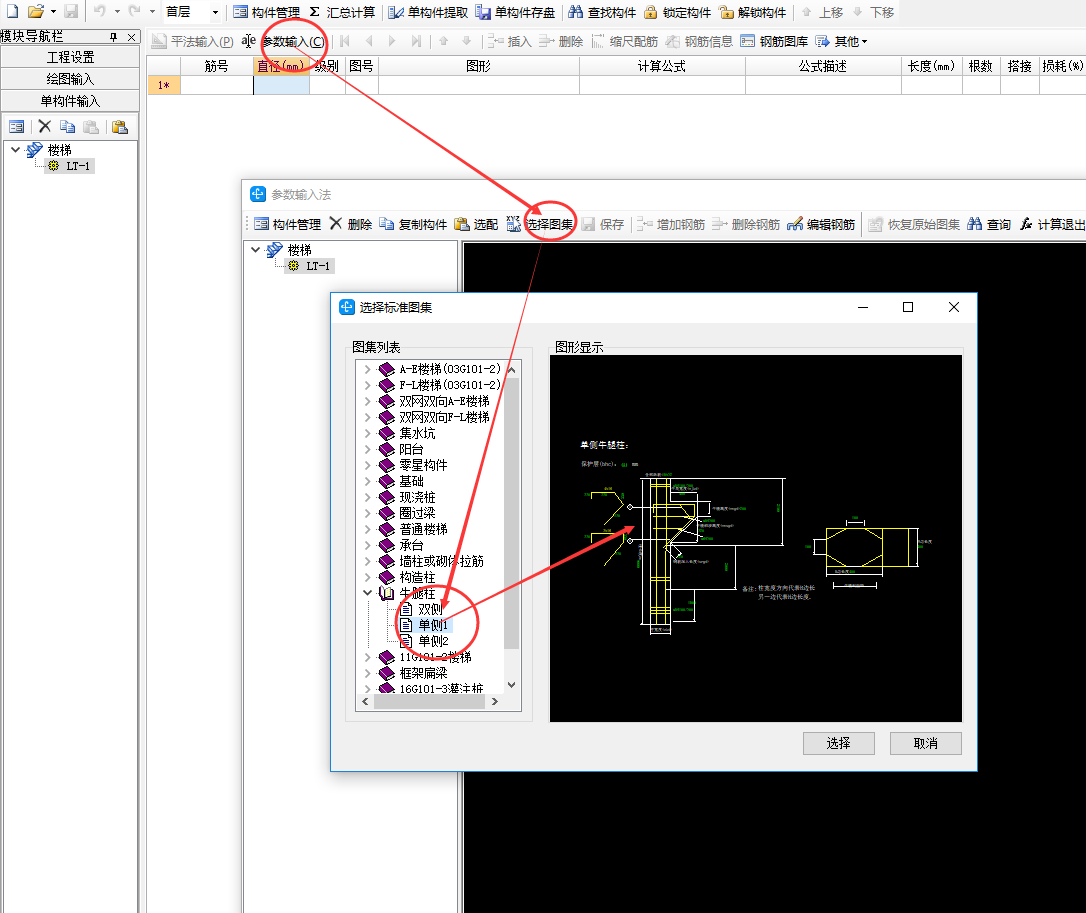Close the 选择标准图集 dialog

tap(954, 307)
